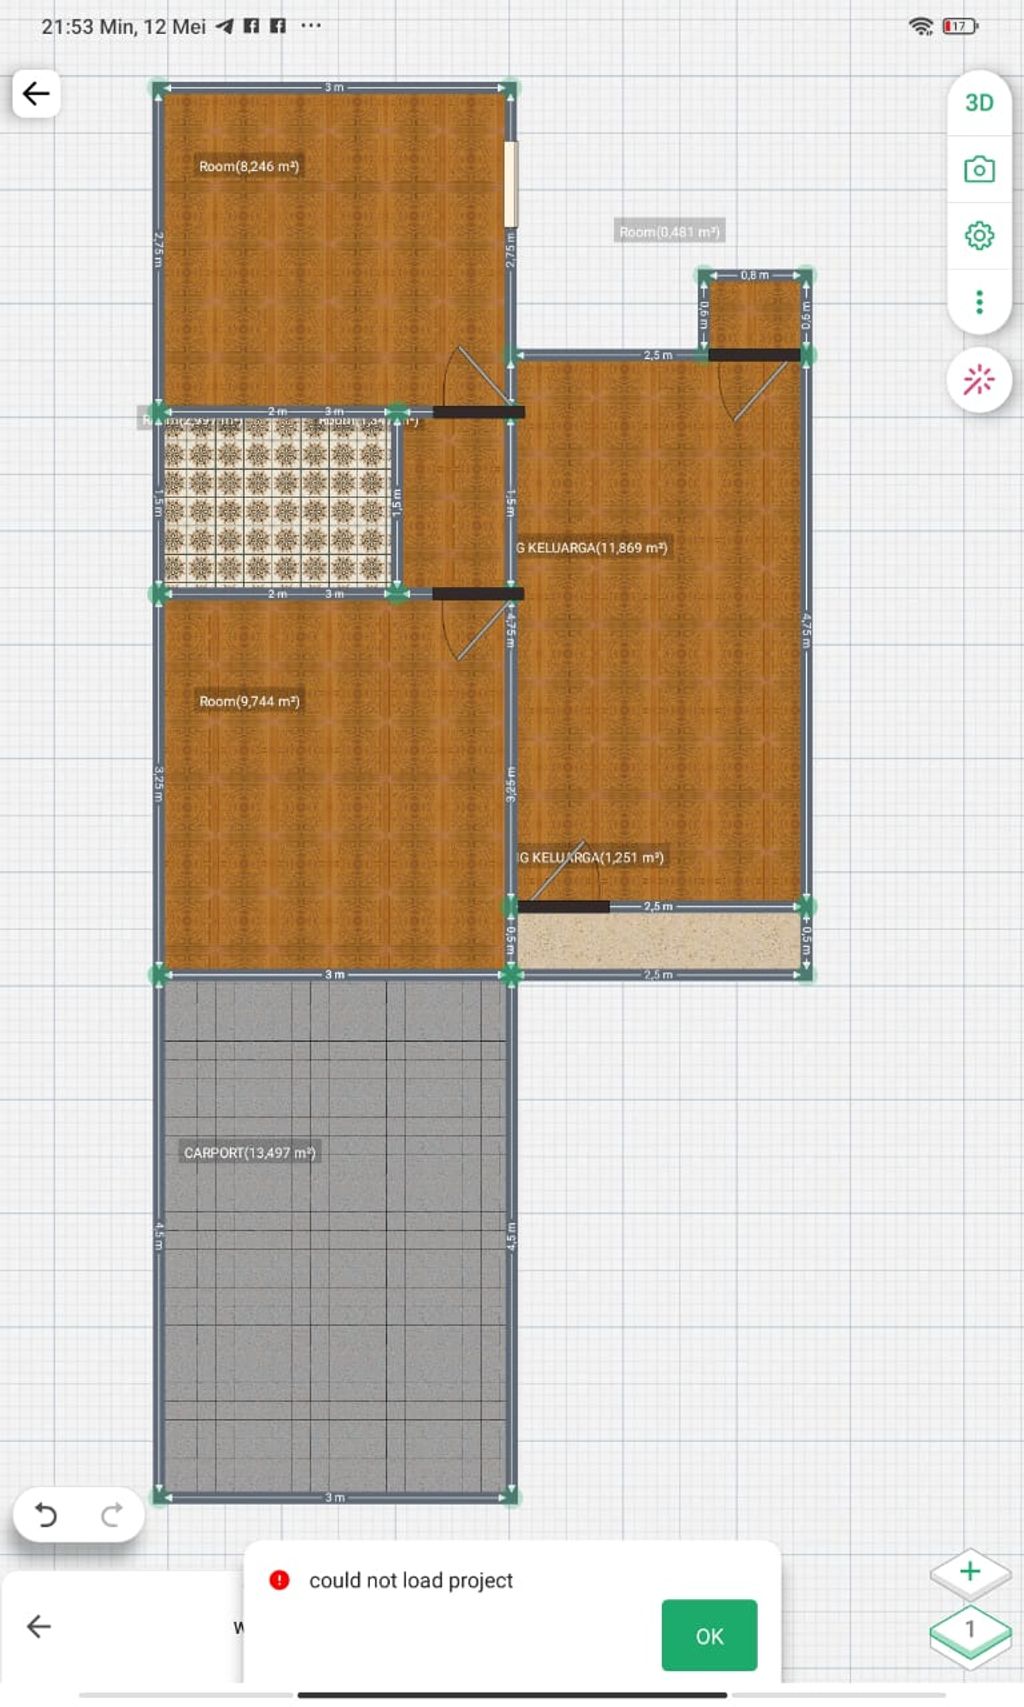Open the camera snapshot tool
The width and height of the screenshot is (1024, 1707).
978,169
